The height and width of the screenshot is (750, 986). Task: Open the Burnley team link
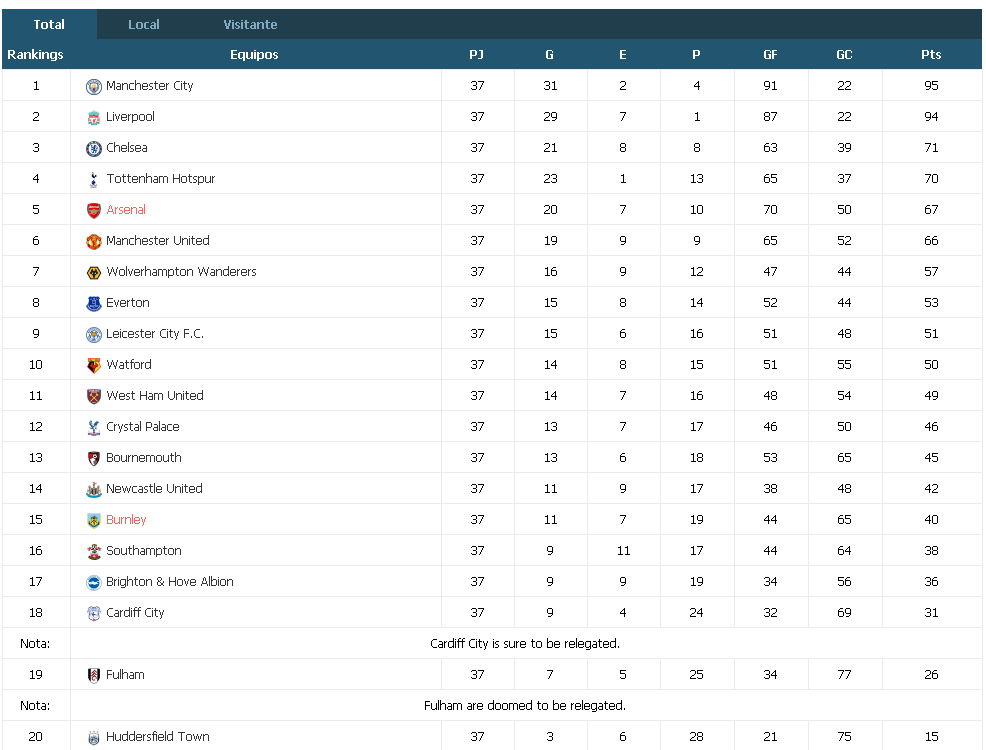tap(126, 519)
